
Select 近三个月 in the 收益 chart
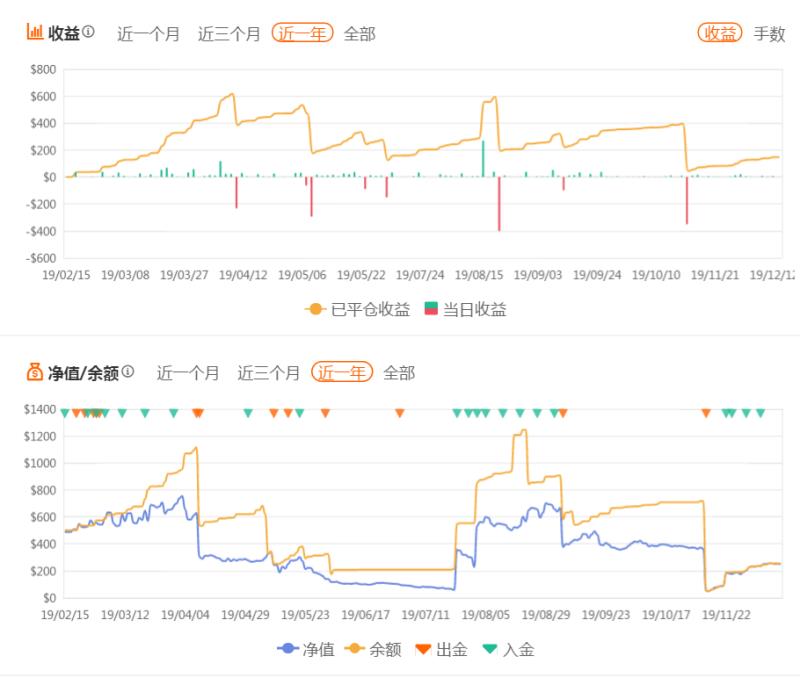229,34
